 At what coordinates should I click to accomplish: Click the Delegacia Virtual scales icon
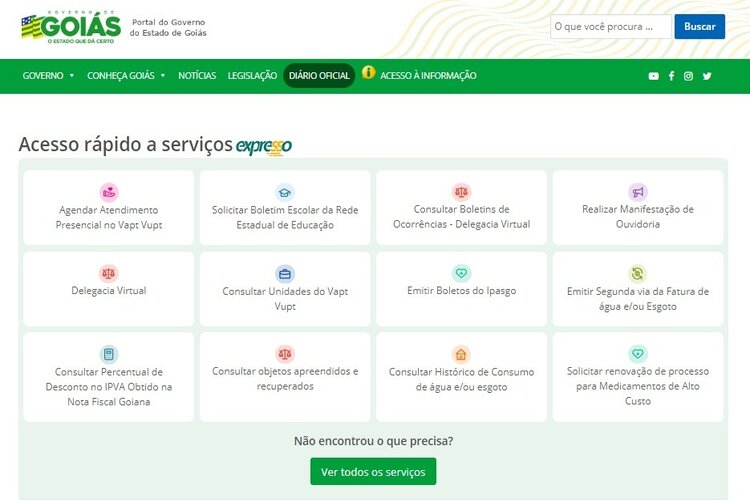[x=109, y=273]
